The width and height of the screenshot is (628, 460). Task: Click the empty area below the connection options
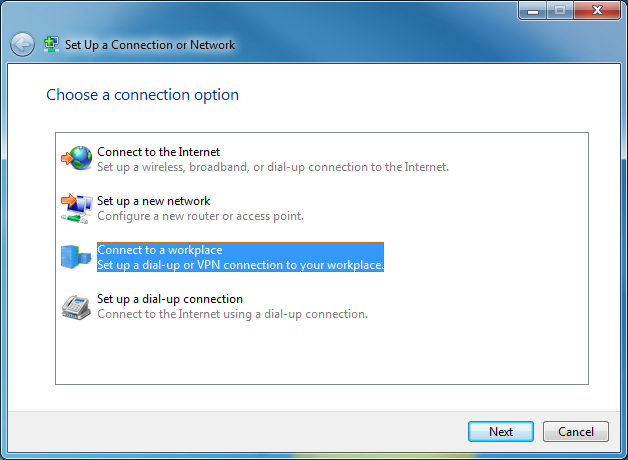322,352
